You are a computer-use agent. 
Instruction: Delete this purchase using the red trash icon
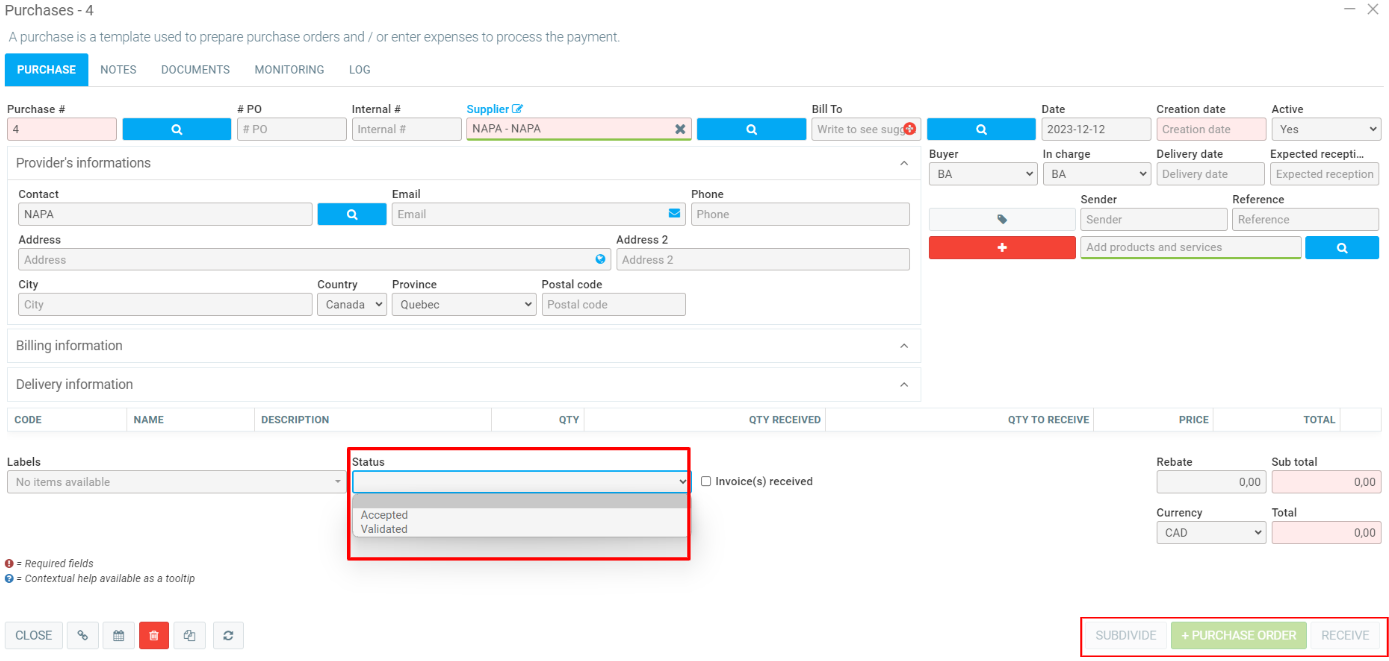[154, 635]
